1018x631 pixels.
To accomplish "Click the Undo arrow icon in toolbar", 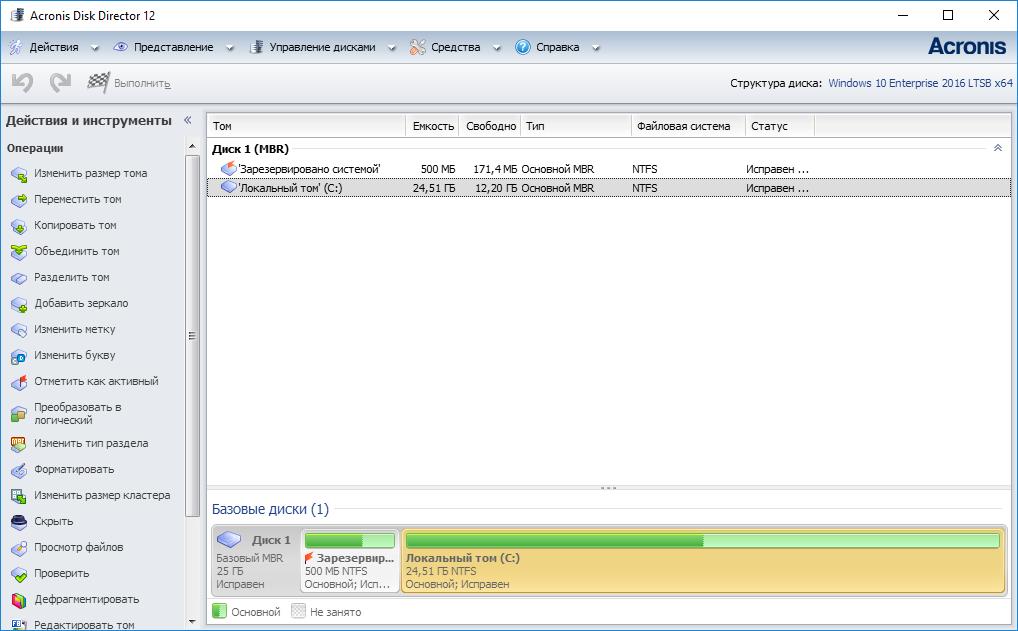I will coord(22,83).
